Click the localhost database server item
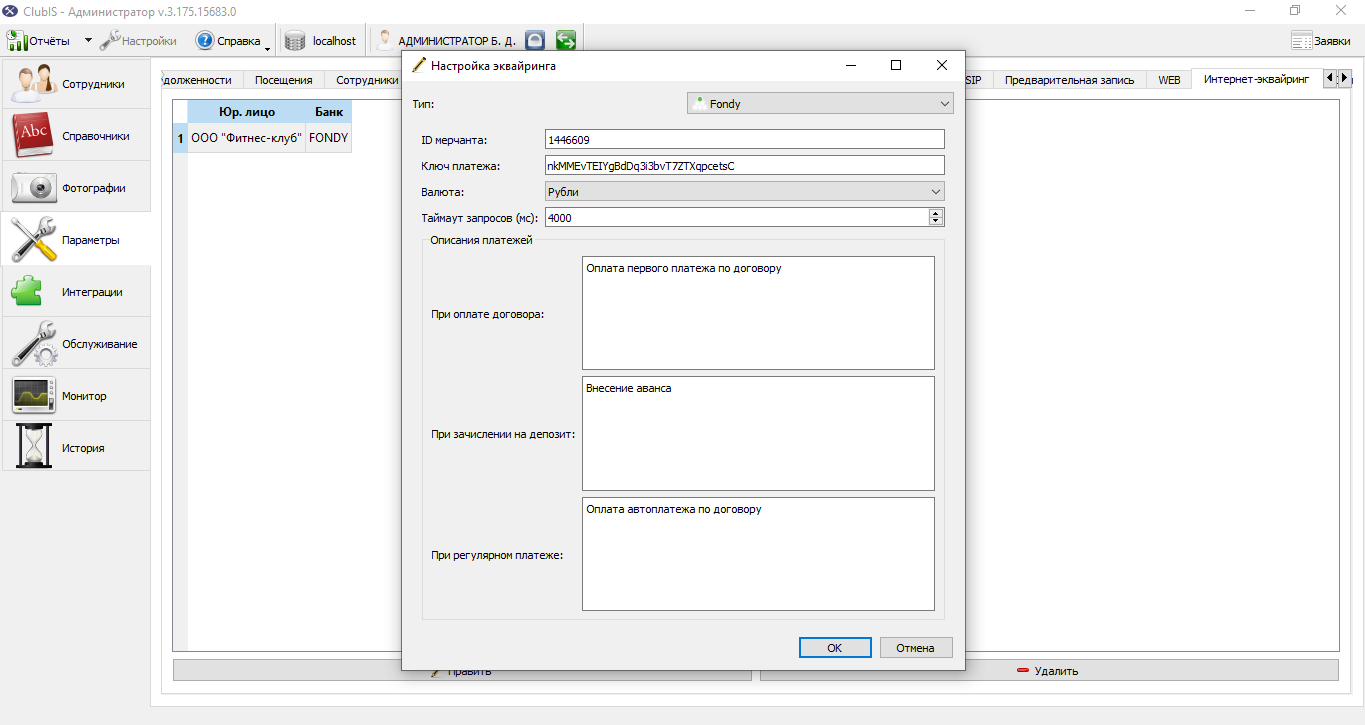Image resolution: width=1365 pixels, height=725 pixels. coord(320,41)
